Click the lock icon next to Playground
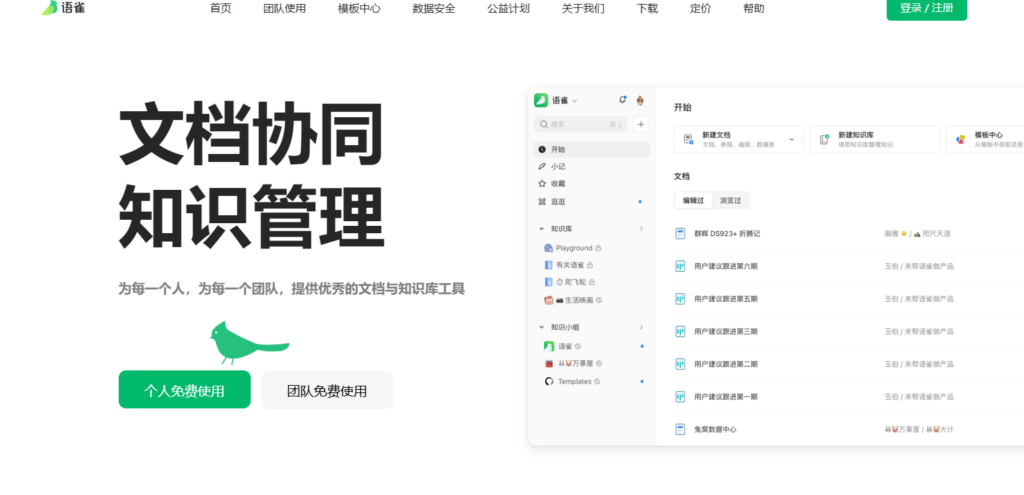The height and width of the screenshot is (495, 1024). point(598,248)
